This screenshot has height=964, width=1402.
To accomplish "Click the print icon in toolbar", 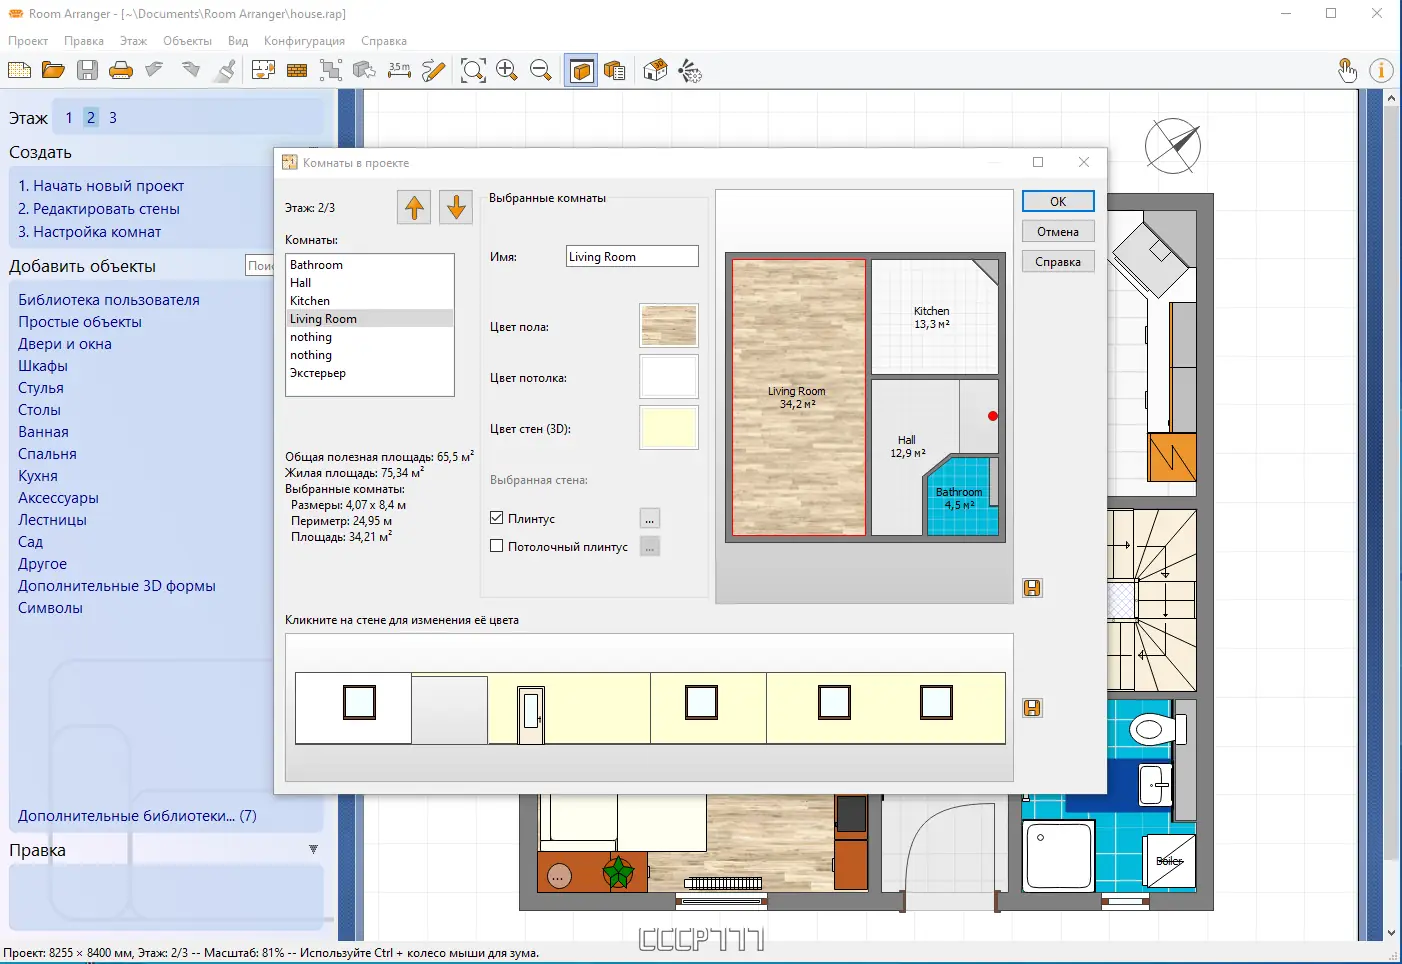I will [121, 70].
